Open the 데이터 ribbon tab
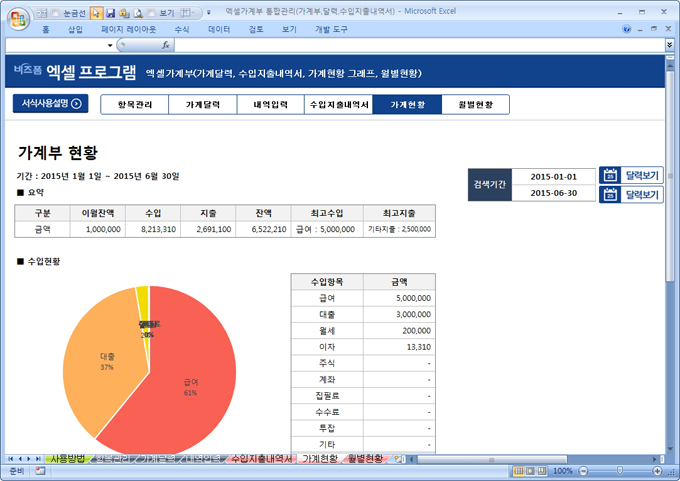Image resolution: width=680 pixels, height=481 pixels. pyautogui.click(x=219, y=29)
